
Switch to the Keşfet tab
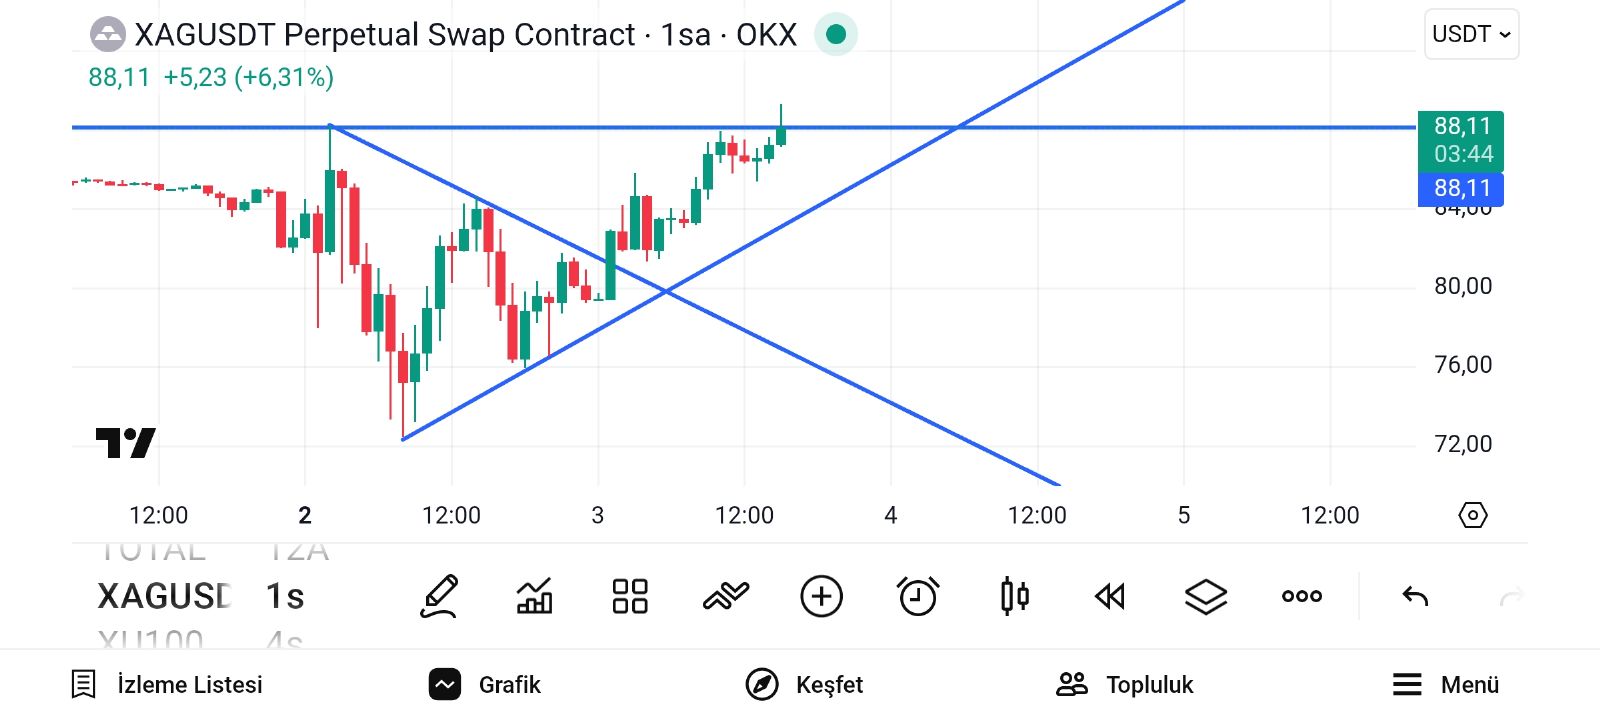pos(805,685)
